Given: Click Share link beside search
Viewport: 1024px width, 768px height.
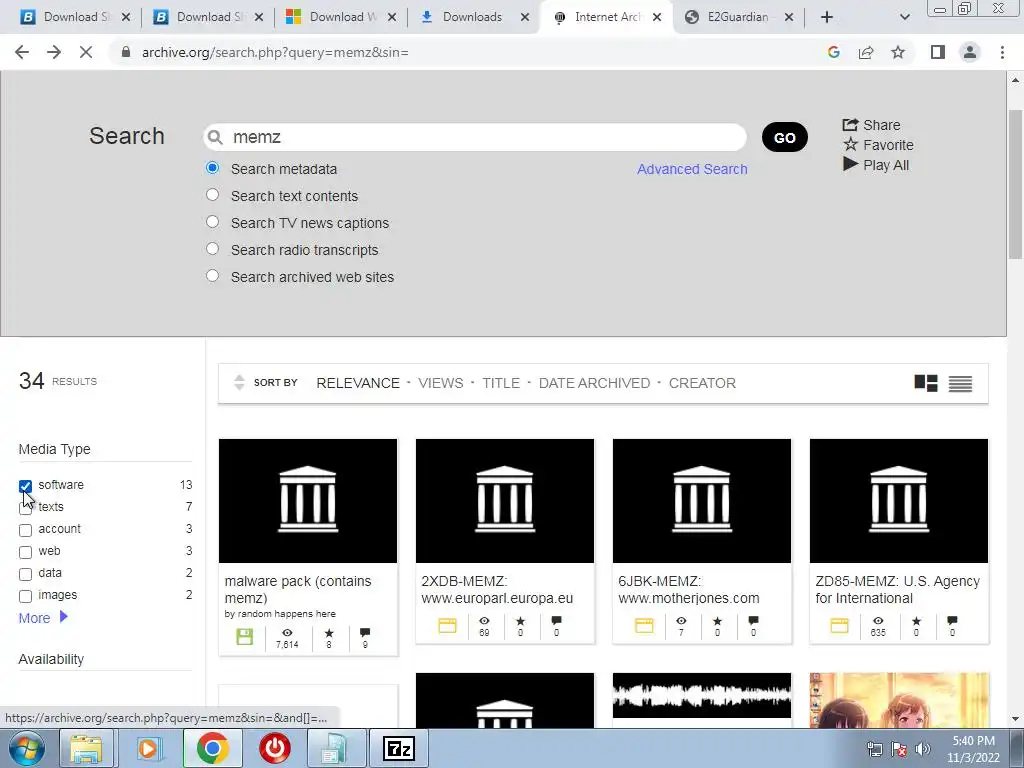Looking at the screenshot, I should click(x=871, y=125).
